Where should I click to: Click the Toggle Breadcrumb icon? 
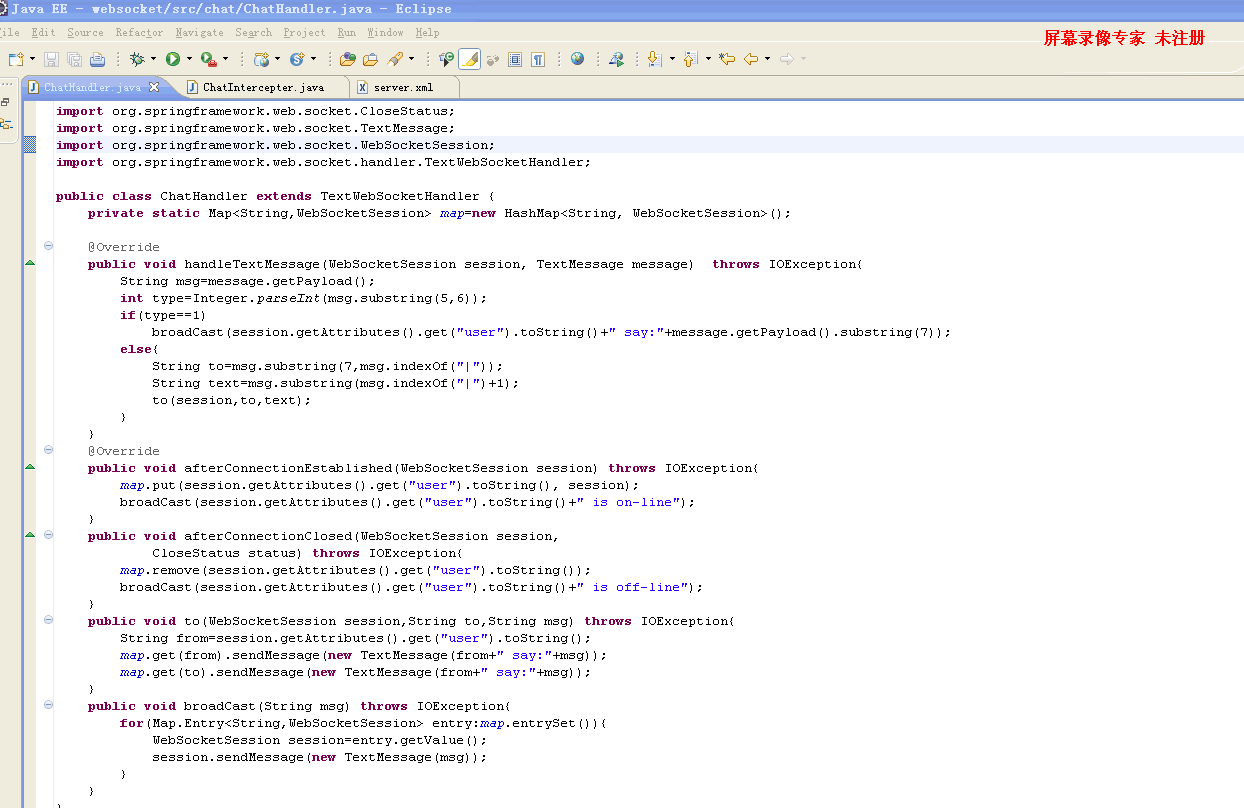[x=447, y=59]
